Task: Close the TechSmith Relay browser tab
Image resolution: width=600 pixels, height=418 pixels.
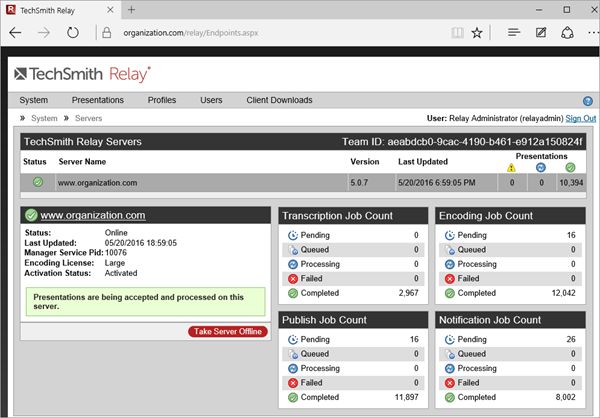Action: point(110,10)
